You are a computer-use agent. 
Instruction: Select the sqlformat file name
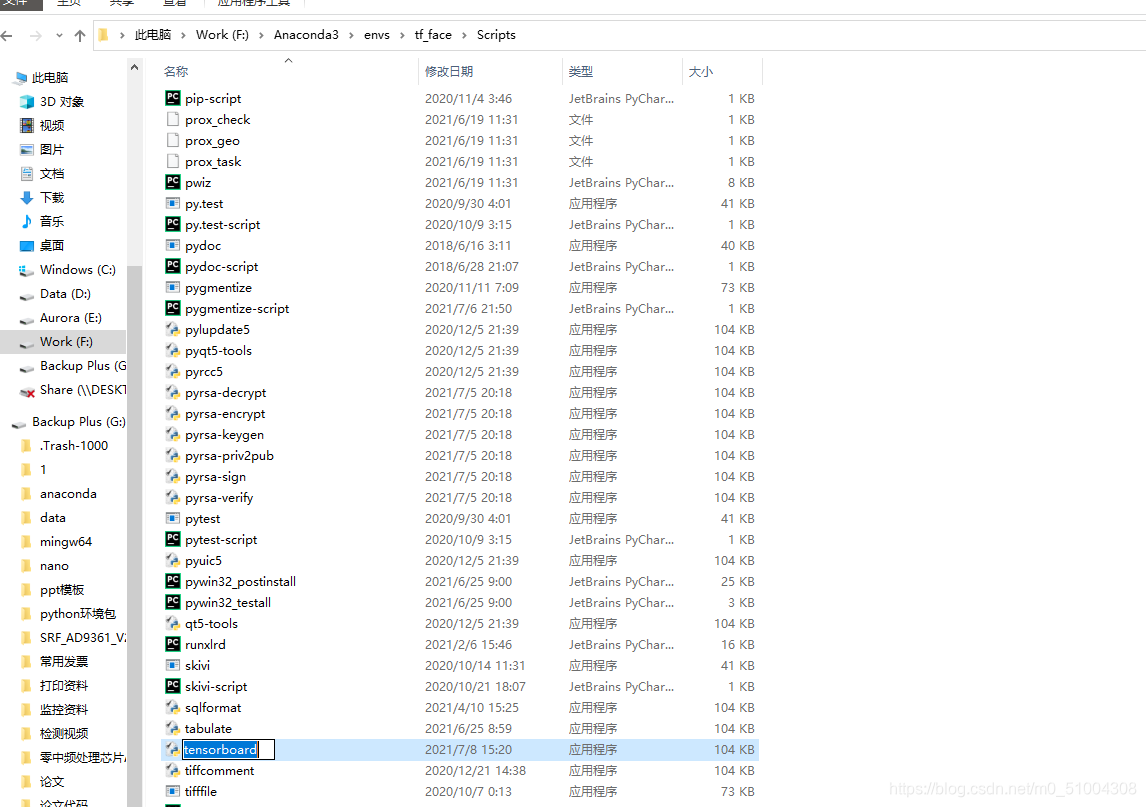point(213,708)
